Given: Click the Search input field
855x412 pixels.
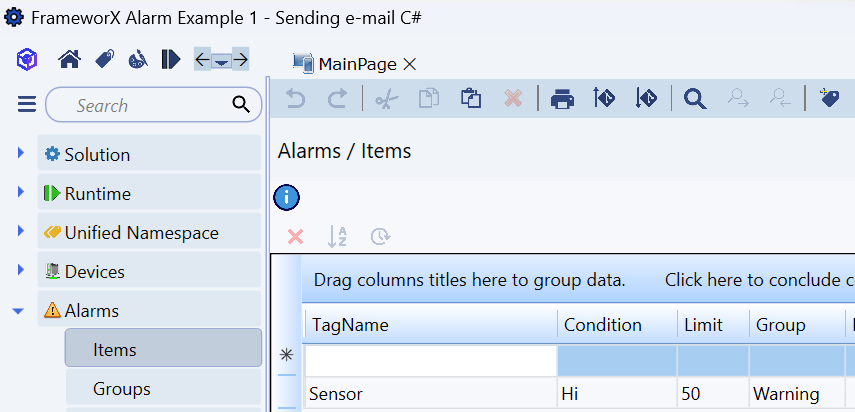Looking at the screenshot, I should pyautogui.click(x=140, y=105).
